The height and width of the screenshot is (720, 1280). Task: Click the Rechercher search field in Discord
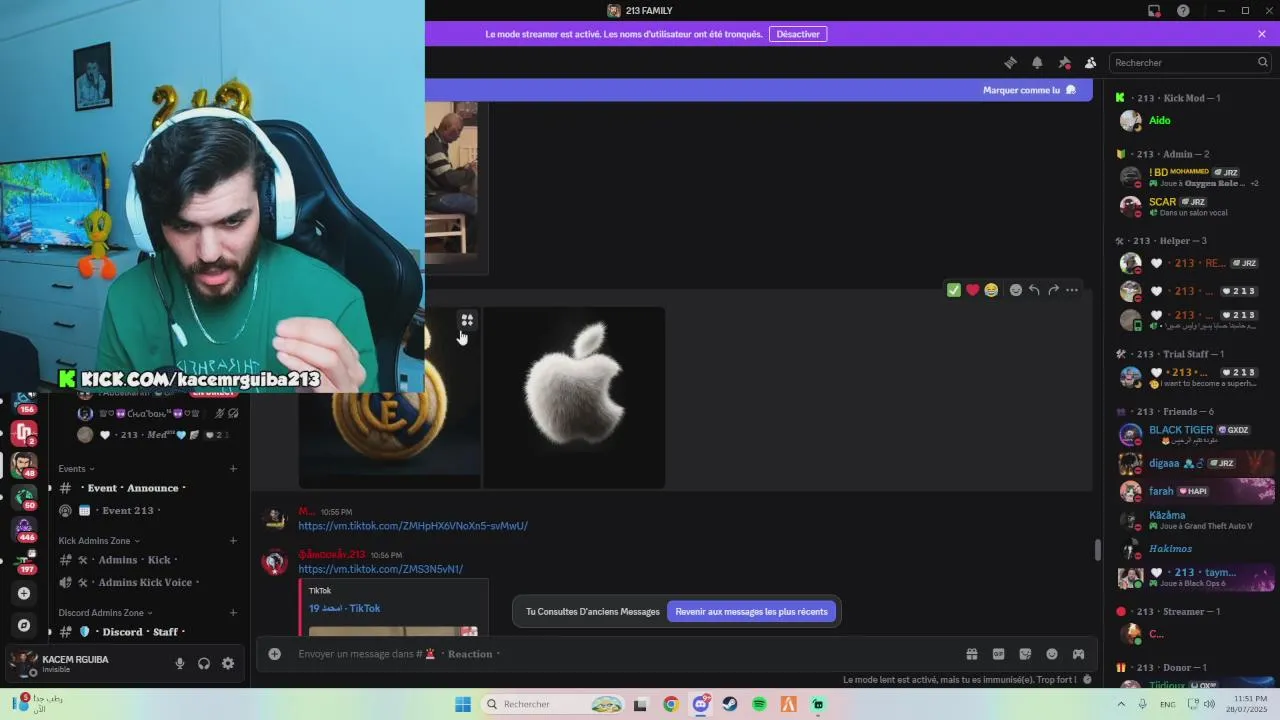[x=1190, y=62]
